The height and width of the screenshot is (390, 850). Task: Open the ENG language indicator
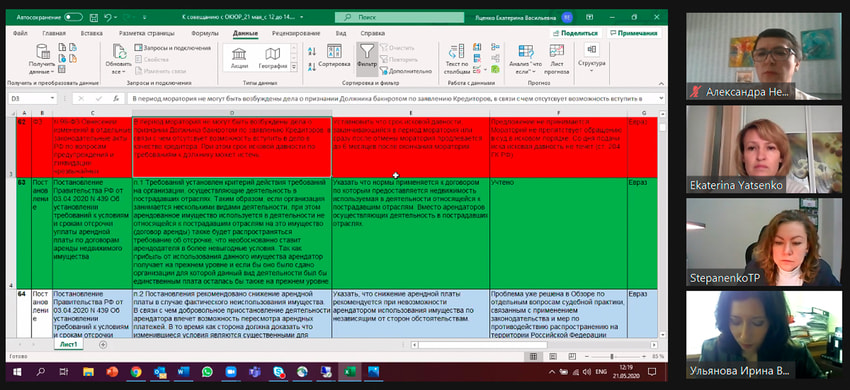(602, 372)
